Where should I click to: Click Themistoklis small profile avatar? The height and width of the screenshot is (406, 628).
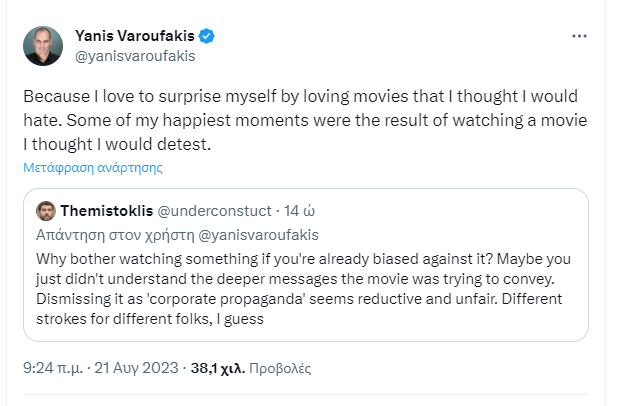(45, 211)
